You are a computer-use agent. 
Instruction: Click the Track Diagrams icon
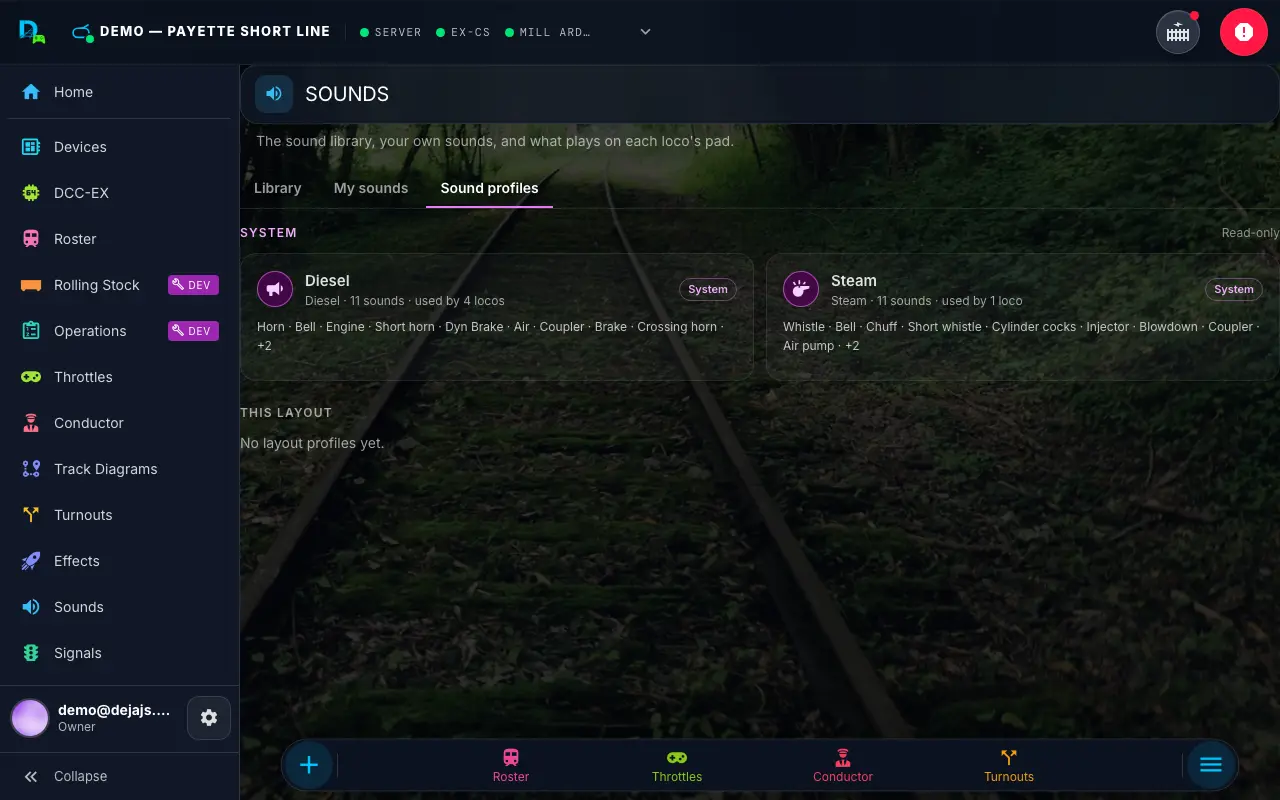[31, 469]
